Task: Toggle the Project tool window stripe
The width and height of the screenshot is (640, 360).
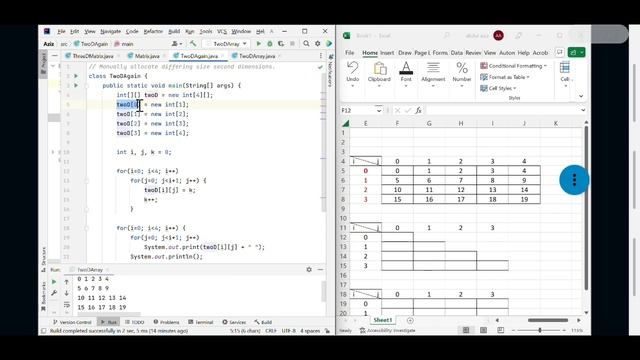Action: coord(44,64)
